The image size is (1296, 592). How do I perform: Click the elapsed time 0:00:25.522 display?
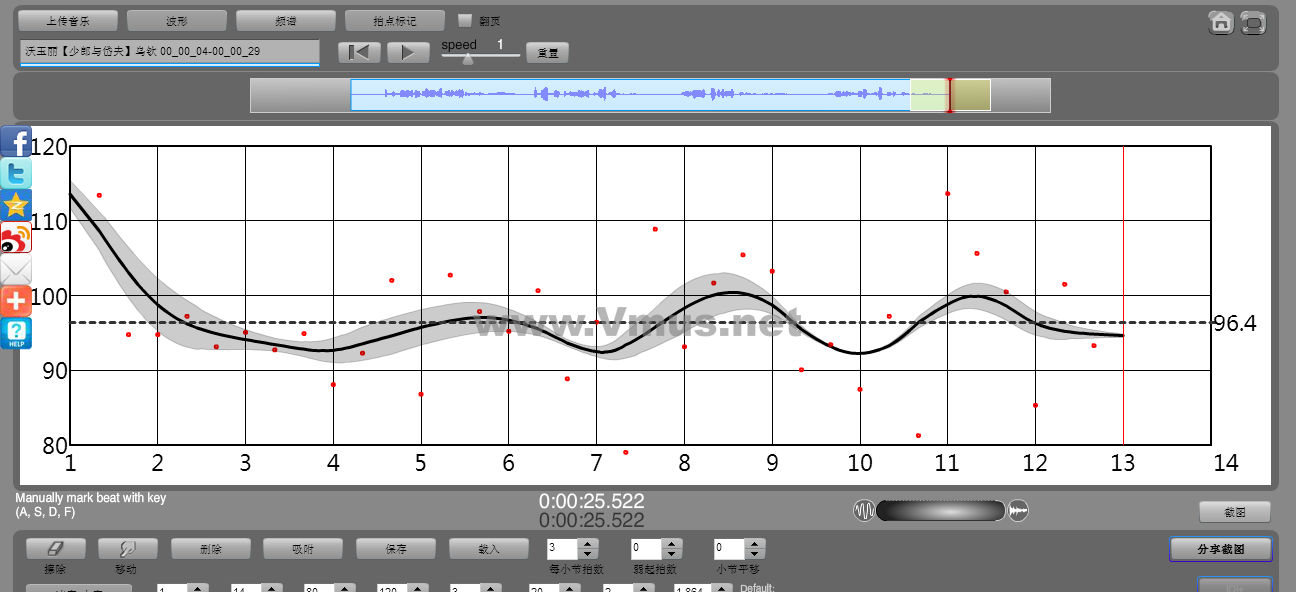[592, 501]
